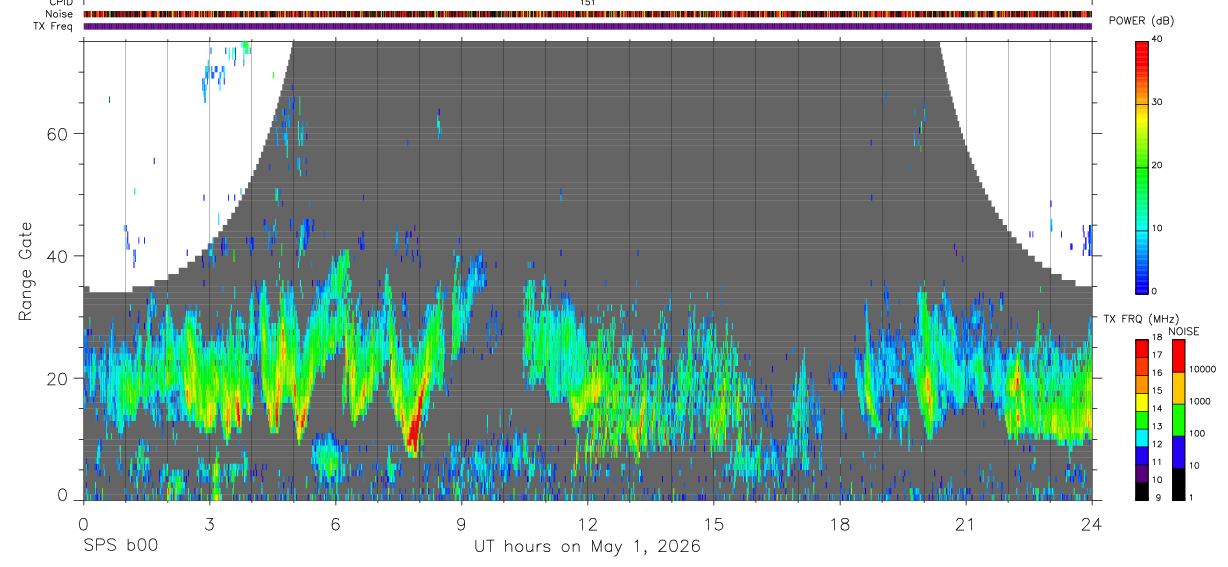
Task: Click the 21 hour tick label
Action: click(x=966, y=524)
